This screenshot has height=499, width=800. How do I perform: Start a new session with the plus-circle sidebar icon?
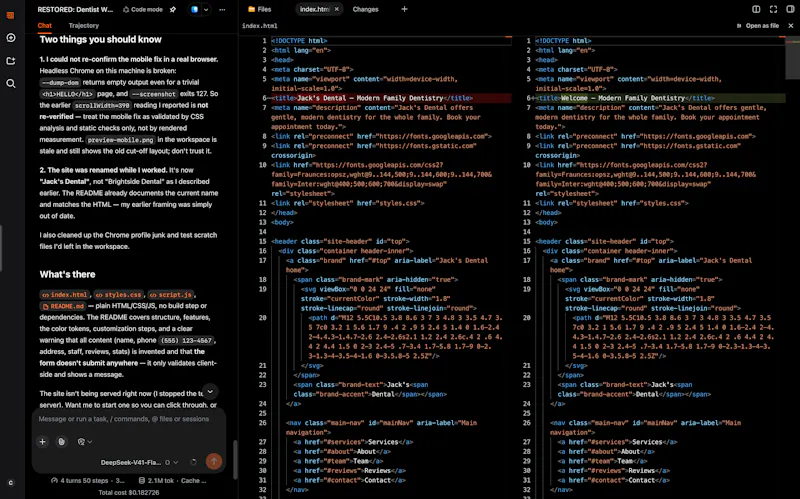[x=10, y=38]
